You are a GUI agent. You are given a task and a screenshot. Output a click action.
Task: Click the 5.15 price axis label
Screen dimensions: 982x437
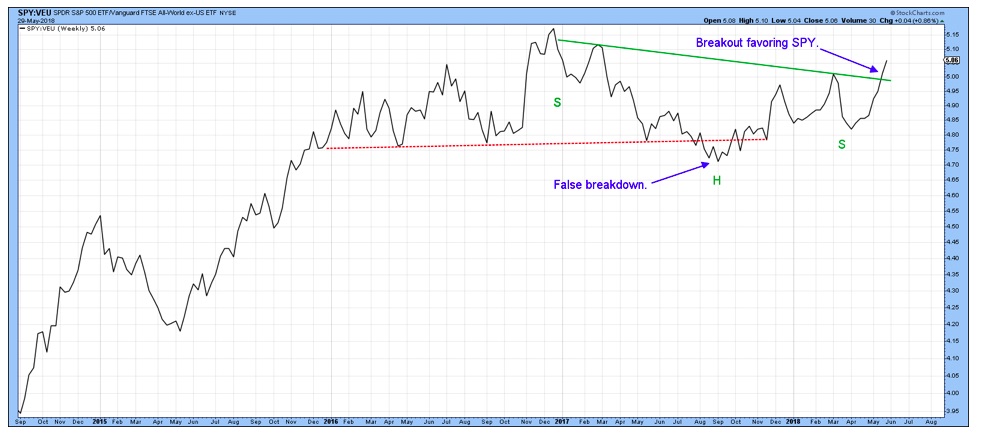pos(951,35)
